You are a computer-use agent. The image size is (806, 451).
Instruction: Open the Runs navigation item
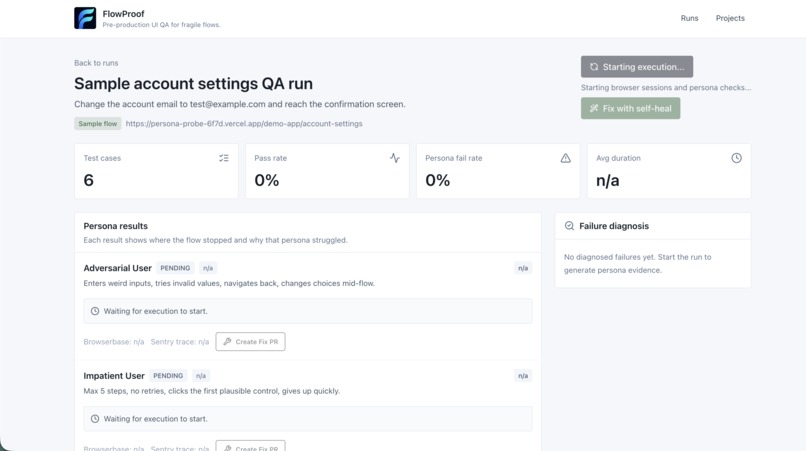tap(689, 18)
